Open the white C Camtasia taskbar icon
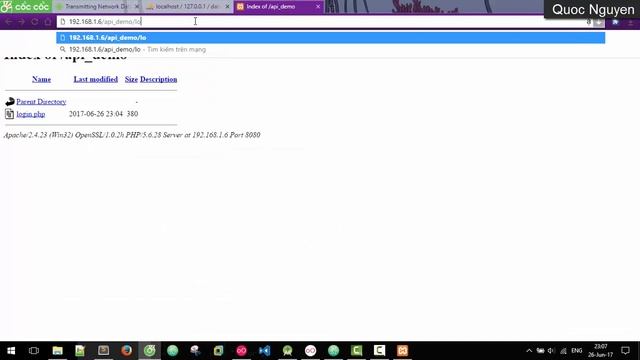 pos(379,351)
